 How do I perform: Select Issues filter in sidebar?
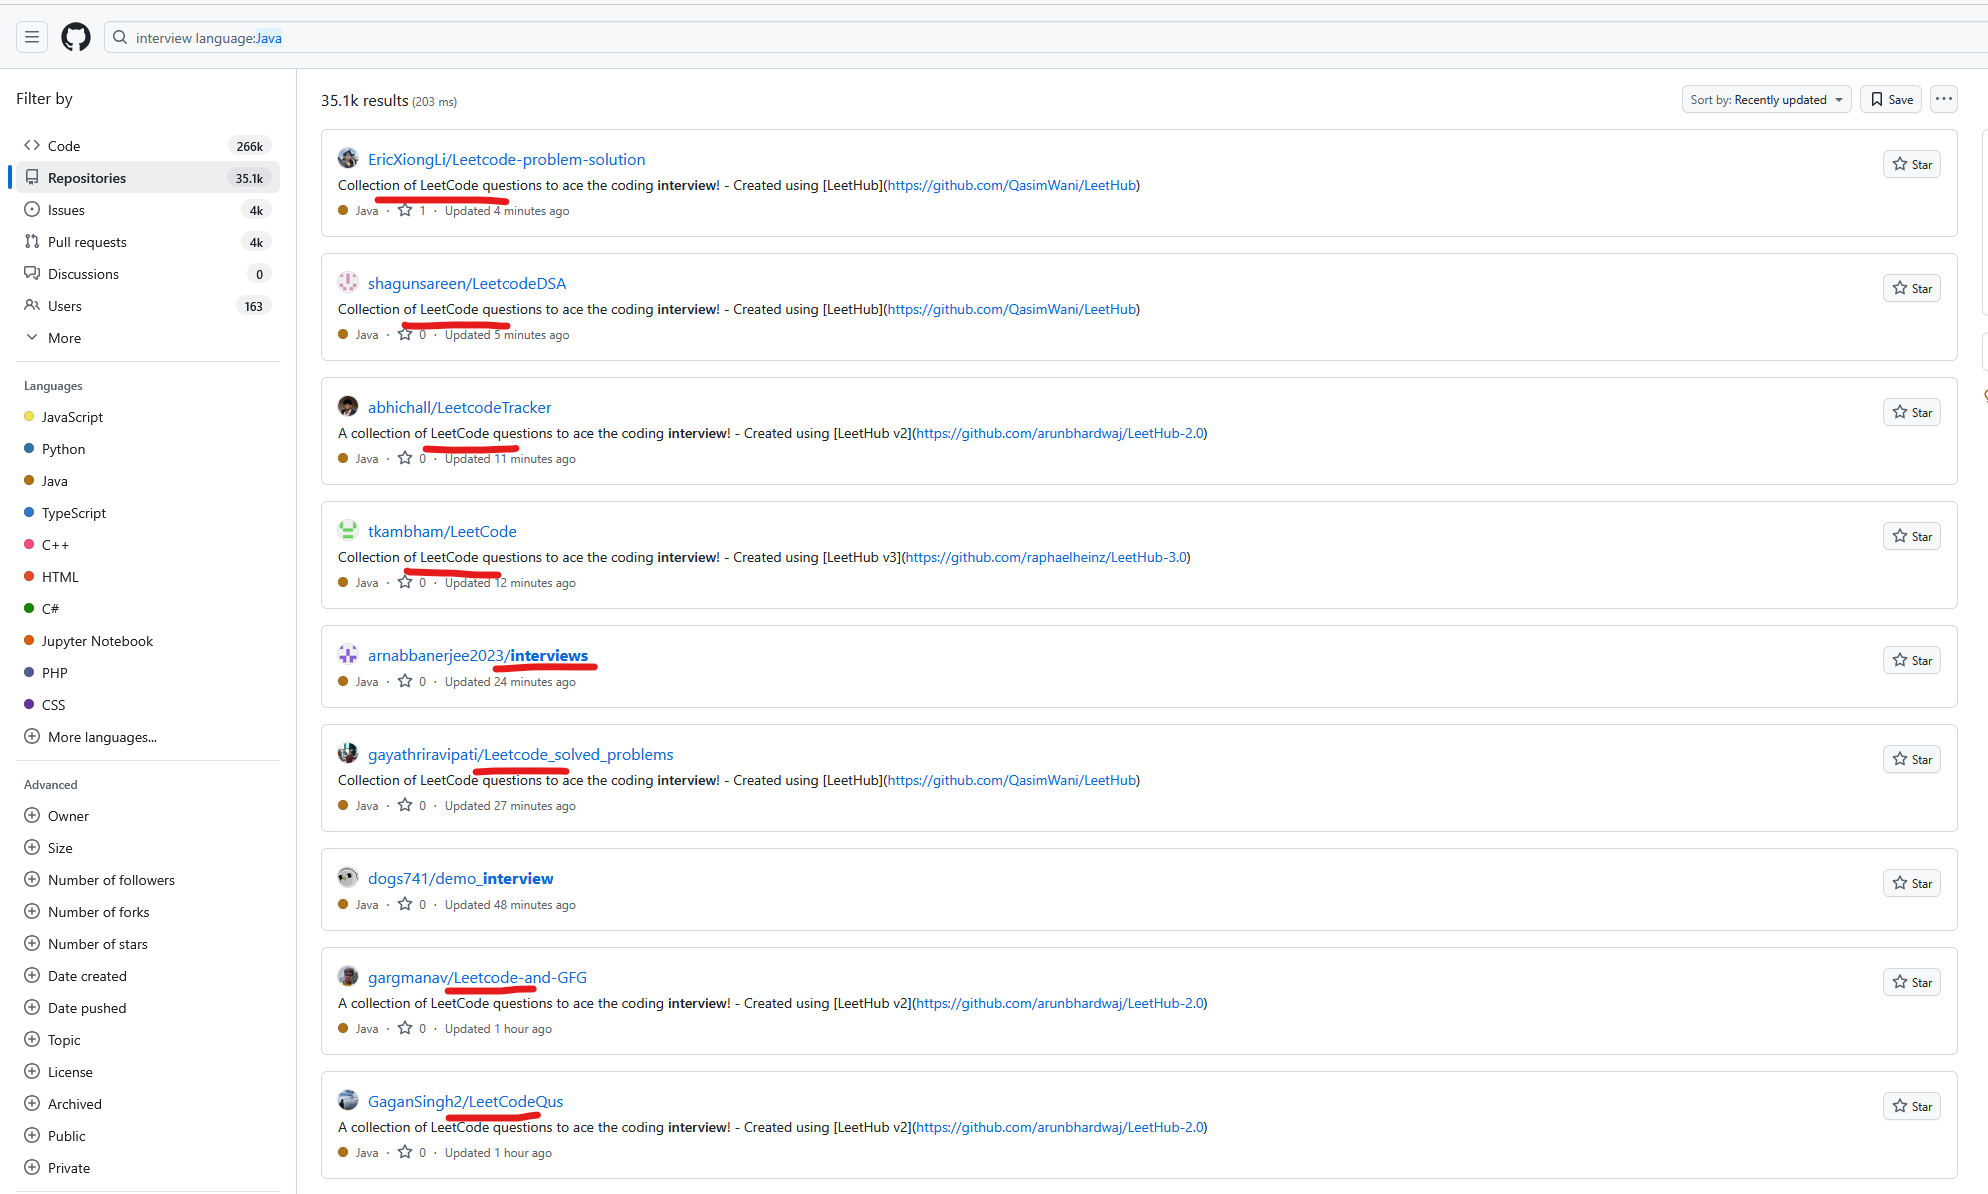(x=66, y=210)
